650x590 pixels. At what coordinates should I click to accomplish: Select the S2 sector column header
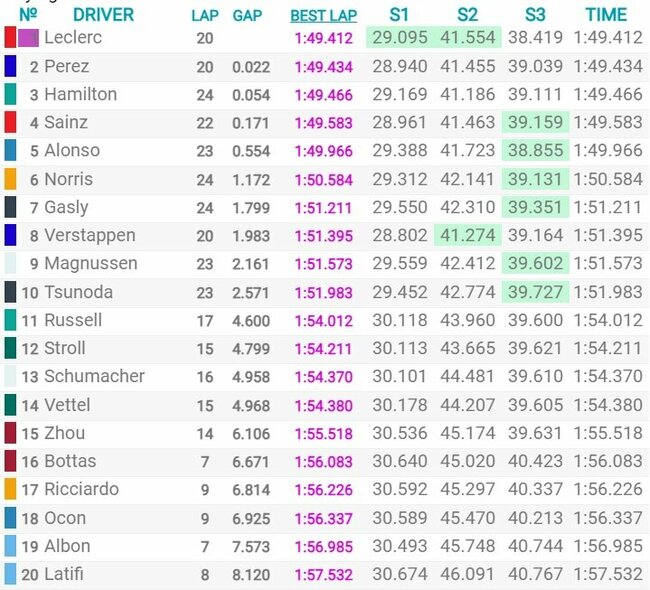[466, 15]
